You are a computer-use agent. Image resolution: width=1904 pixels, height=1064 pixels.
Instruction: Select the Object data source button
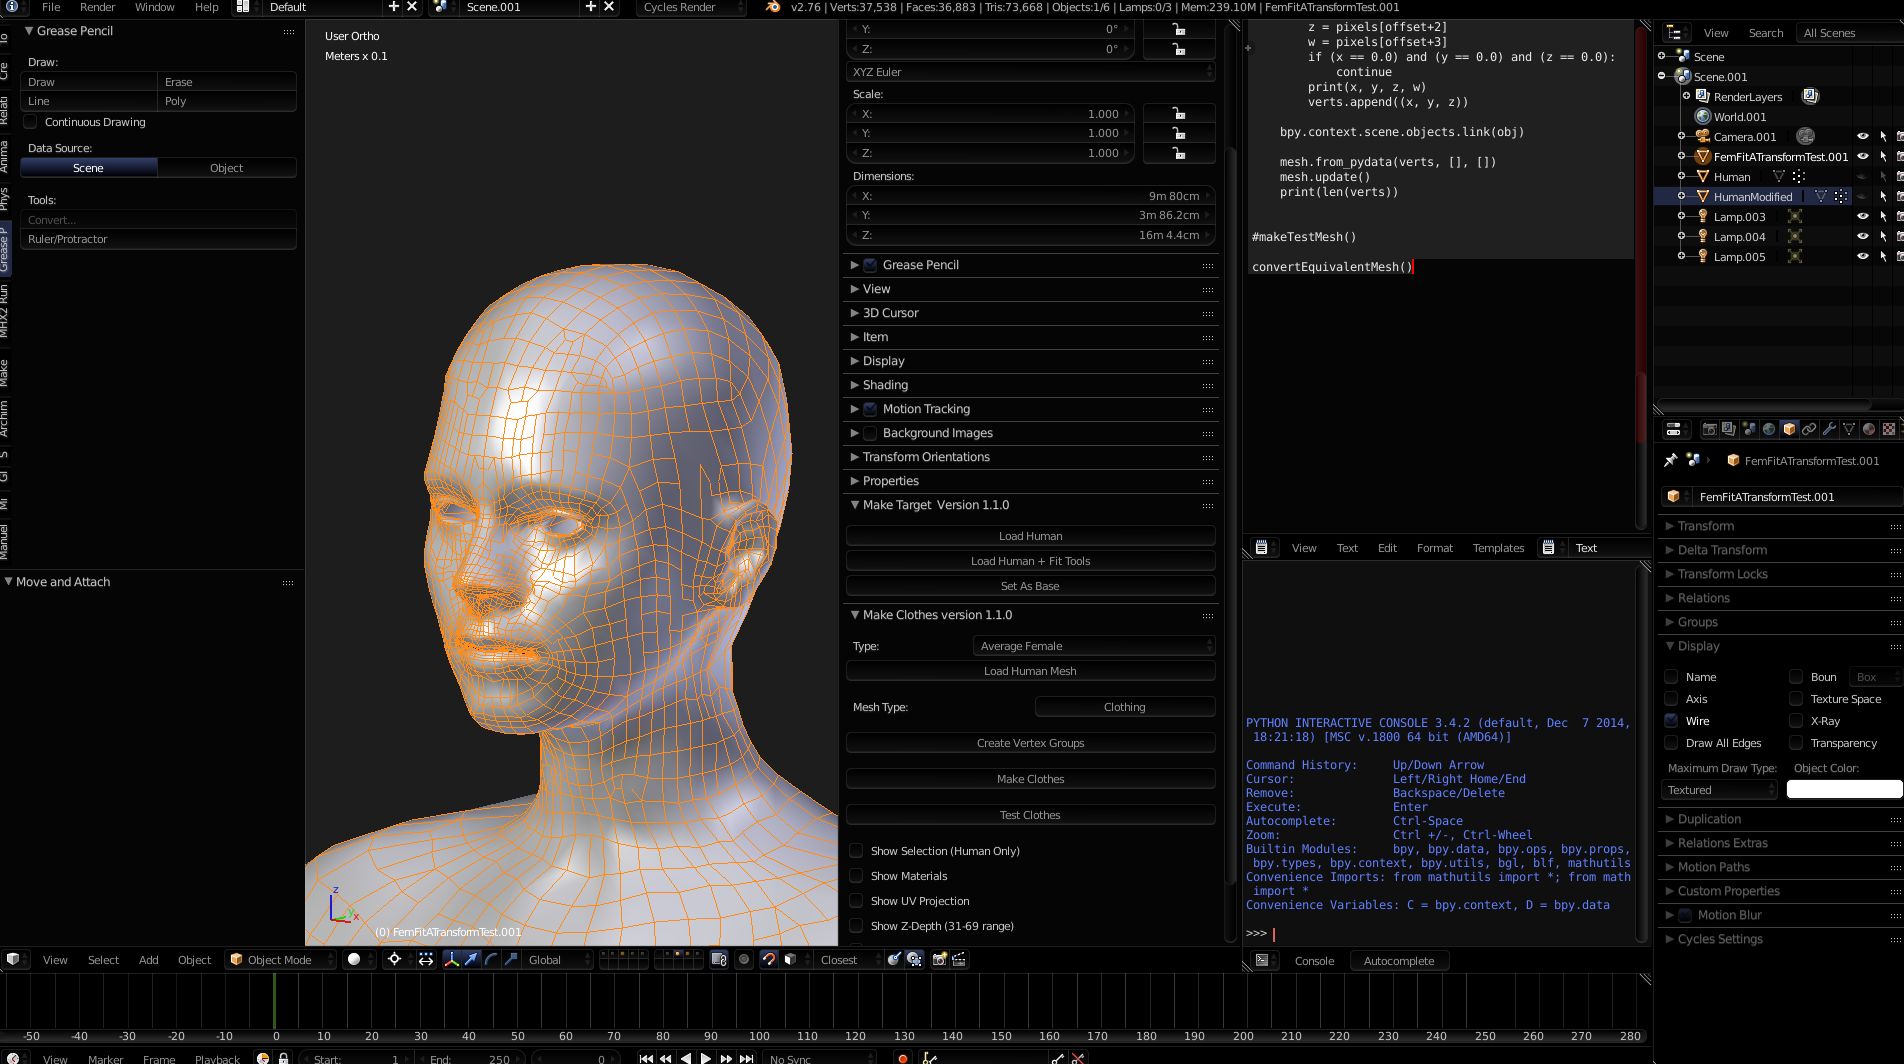[x=227, y=168]
